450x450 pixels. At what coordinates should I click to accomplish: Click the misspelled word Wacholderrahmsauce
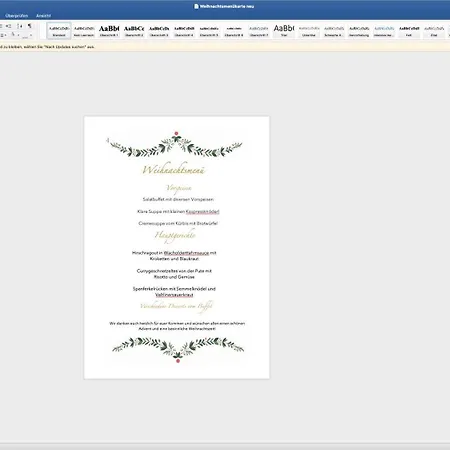[186, 253]
